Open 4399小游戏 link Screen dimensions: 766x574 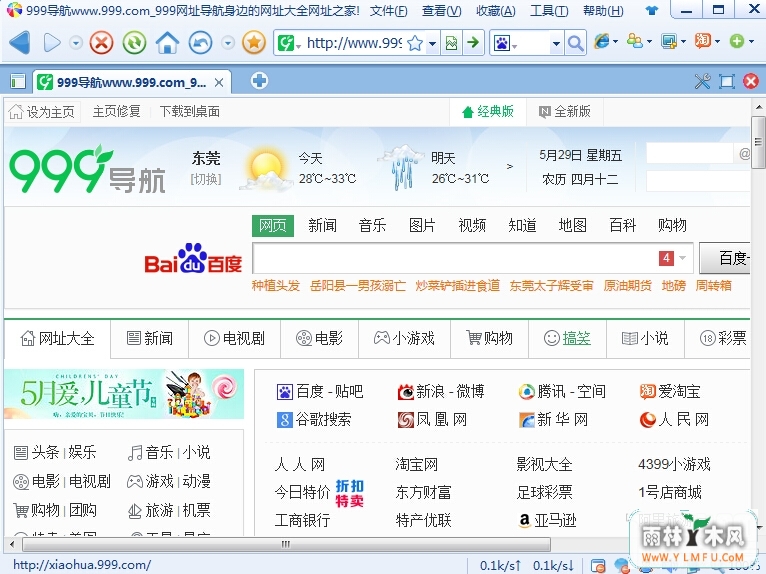[674, 464]
